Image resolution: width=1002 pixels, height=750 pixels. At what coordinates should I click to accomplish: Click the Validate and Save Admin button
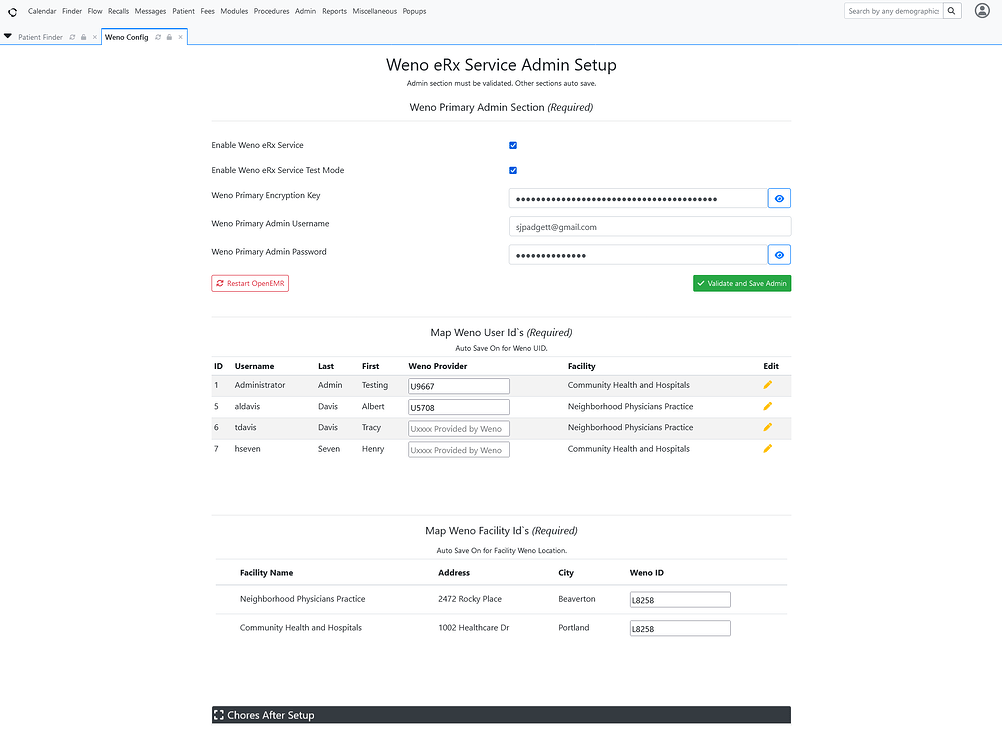tap(741, 283)
